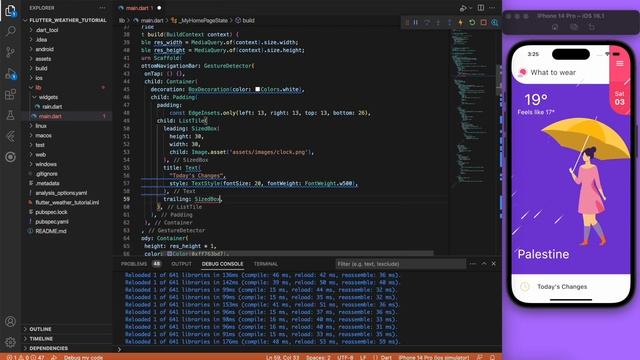
Task: Open the Accounts icon in activity bar
Action: tap(10, 321)
